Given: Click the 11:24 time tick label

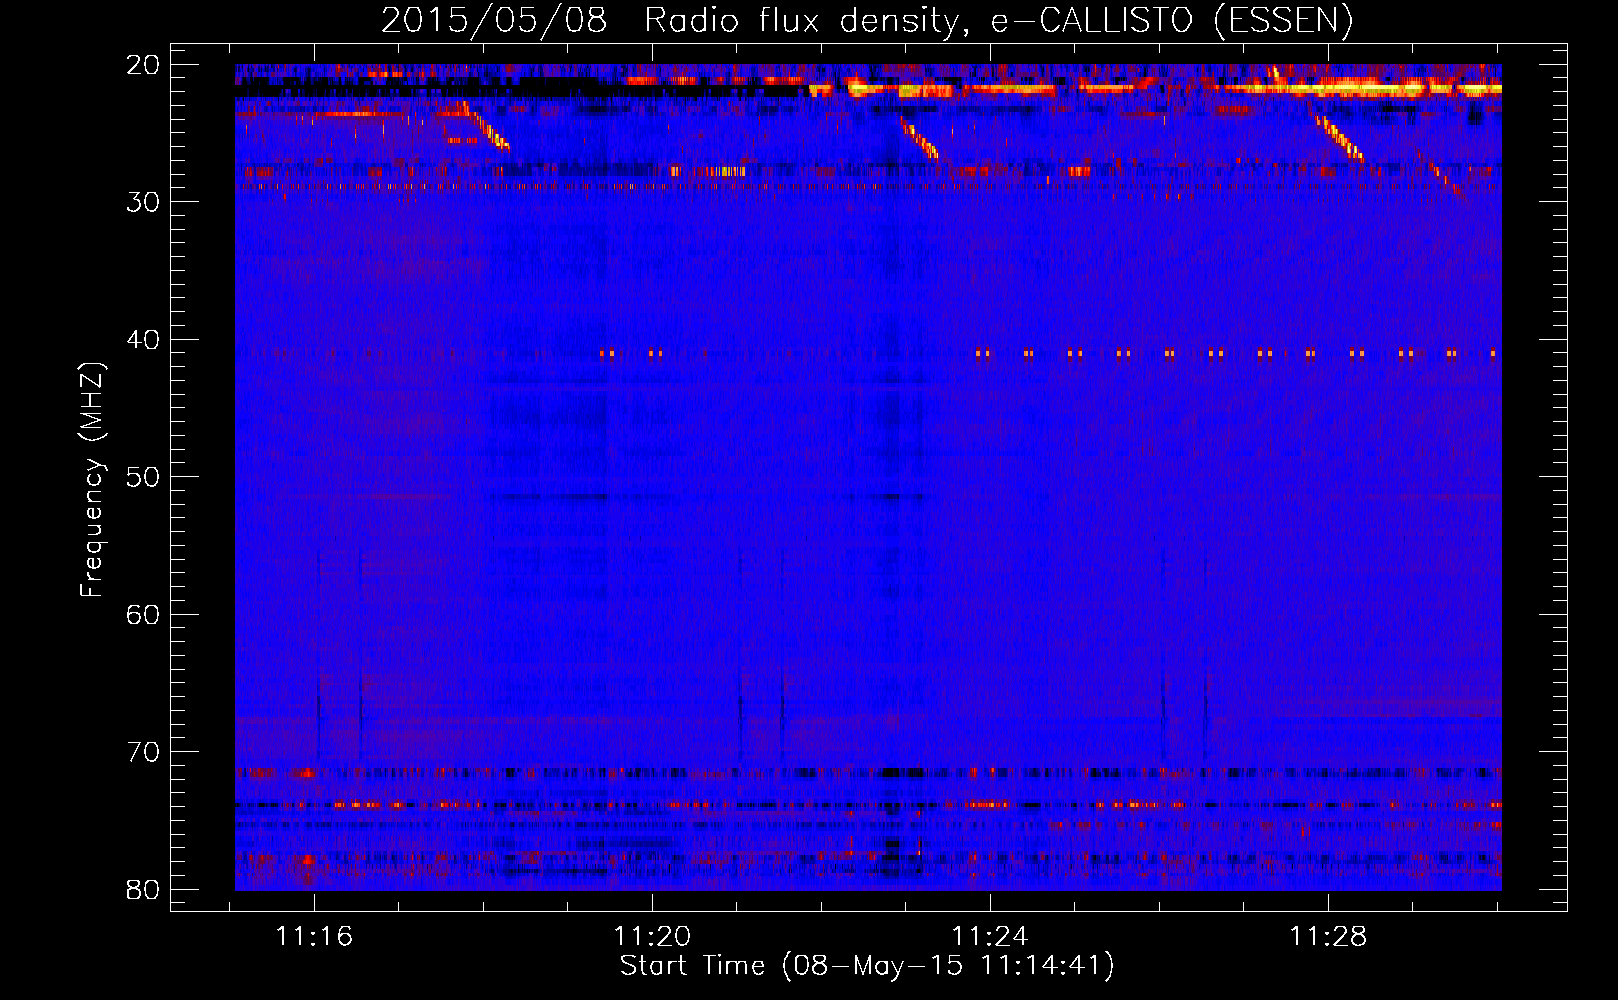Looking at the screenshot, I should pyautogui.click(x=990, y=937).
